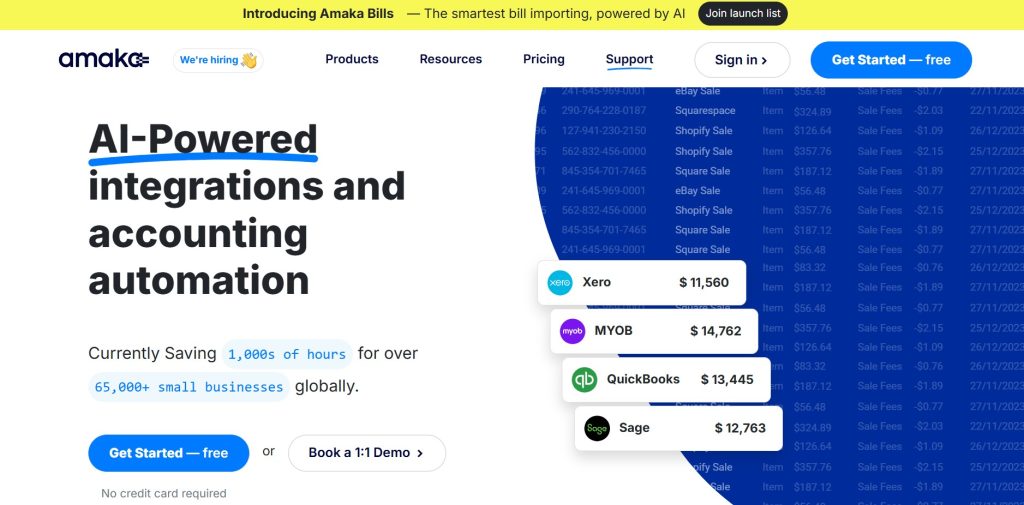1024x505 pixels.
Task: Select the QuickBooks $13,445 card
Action: [666, 380]
